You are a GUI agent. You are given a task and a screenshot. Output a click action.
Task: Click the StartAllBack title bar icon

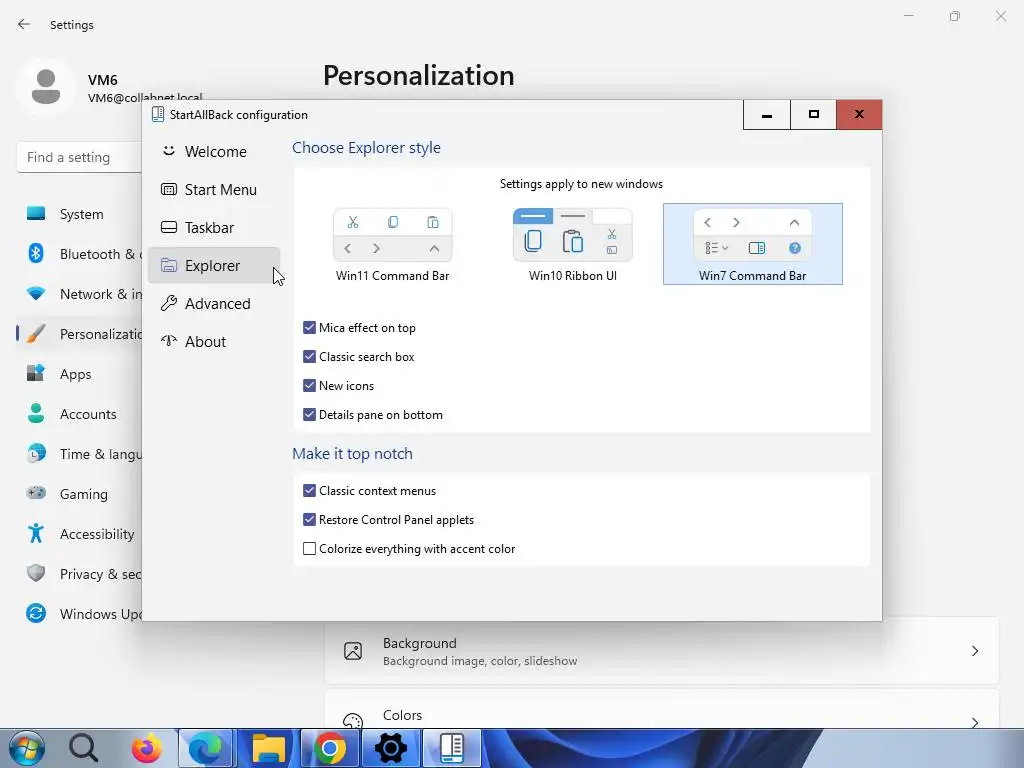tap(157, 114)
